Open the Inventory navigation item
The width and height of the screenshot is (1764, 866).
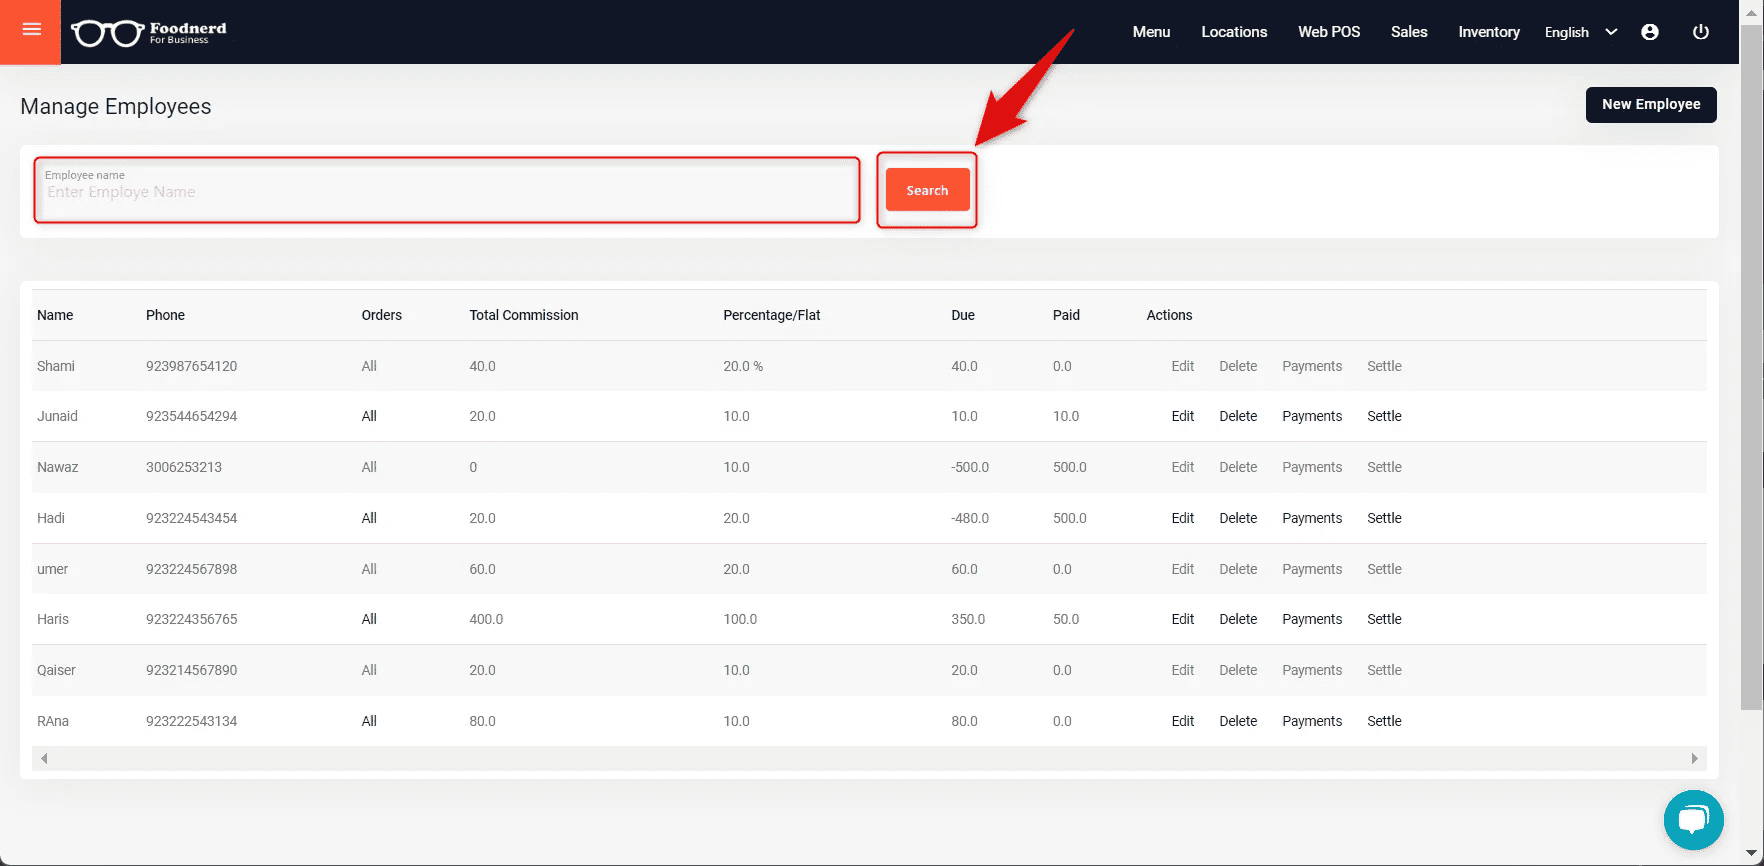tap(1489, 32)
